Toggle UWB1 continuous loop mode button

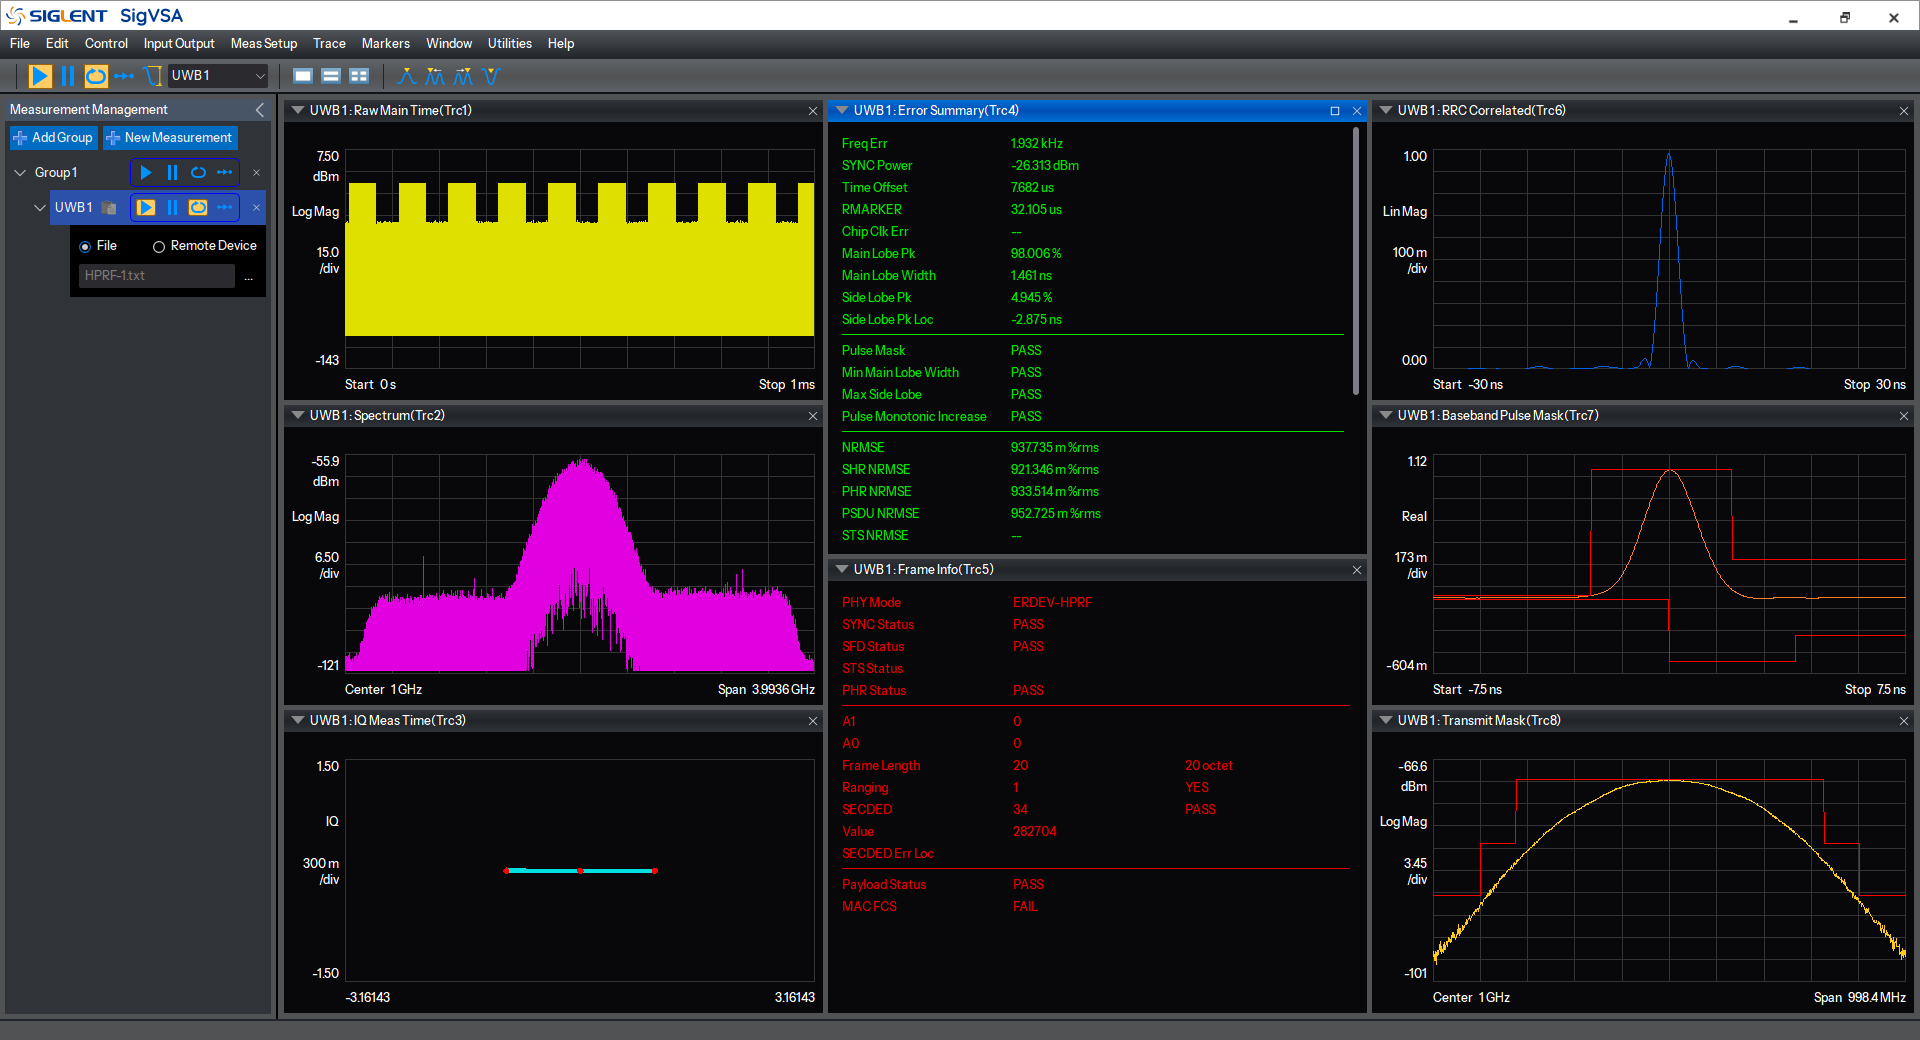tap(198, 208)
